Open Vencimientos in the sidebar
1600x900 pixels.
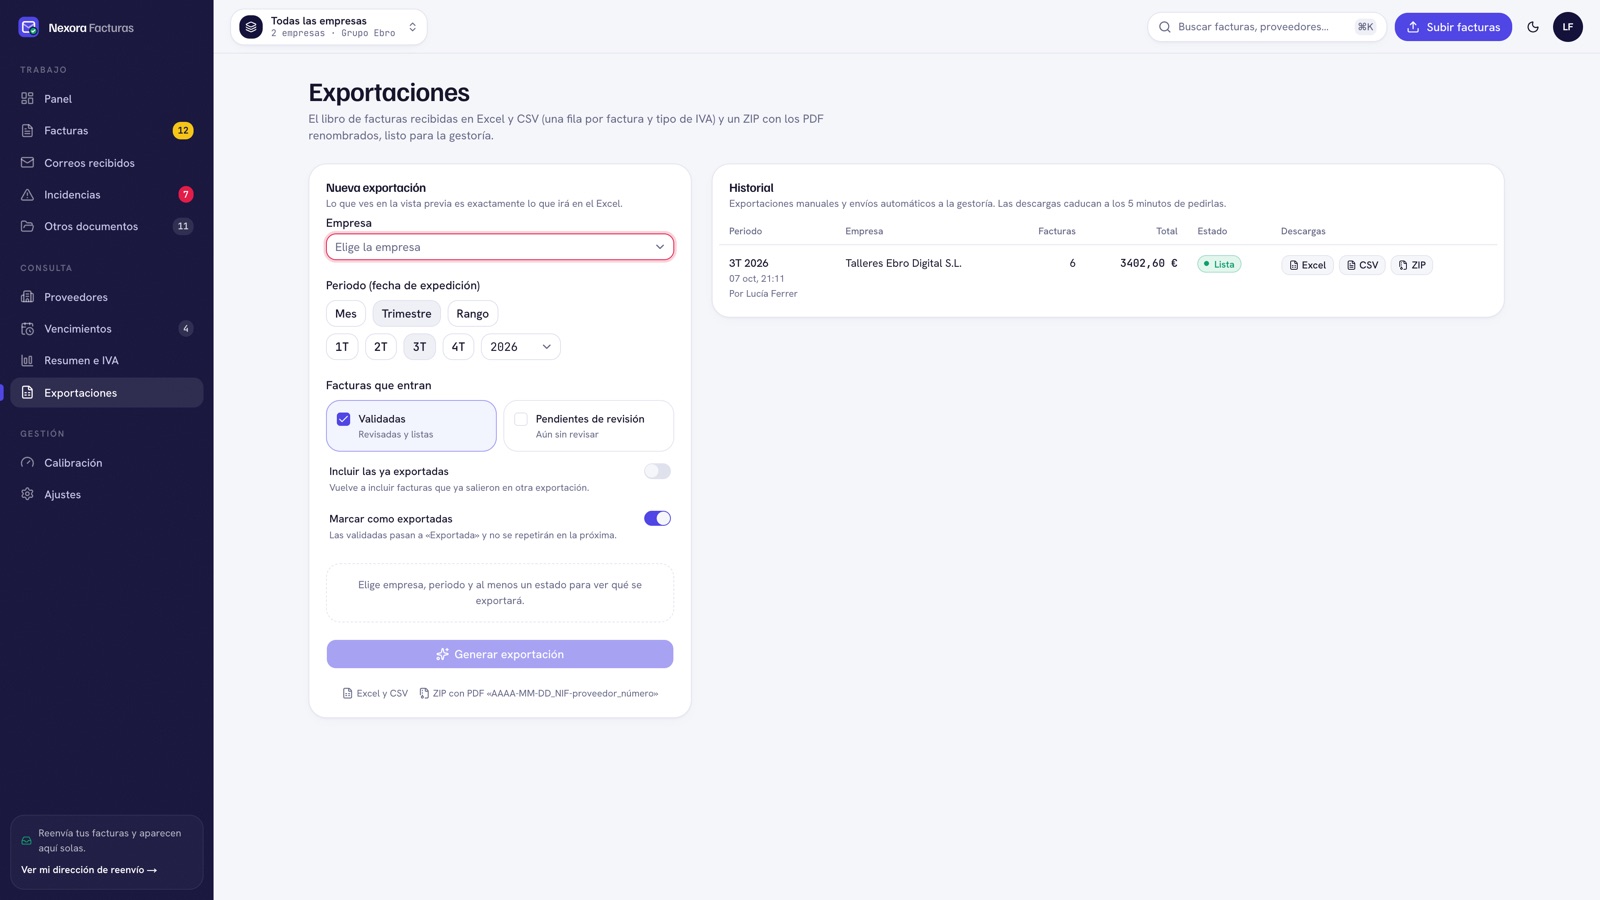[107, 329]
